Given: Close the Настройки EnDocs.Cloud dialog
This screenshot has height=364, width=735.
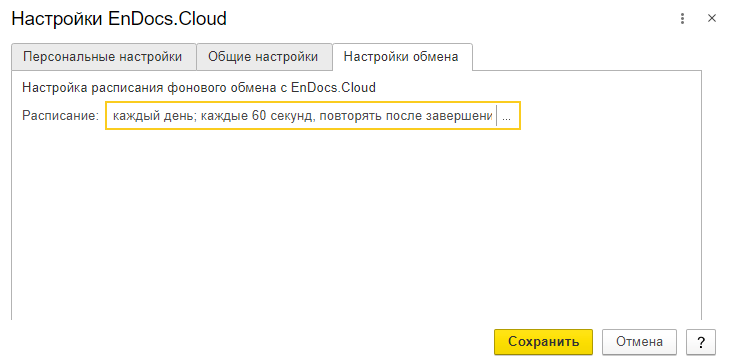Looking at the screenshot, I should (x=712, y=19).
